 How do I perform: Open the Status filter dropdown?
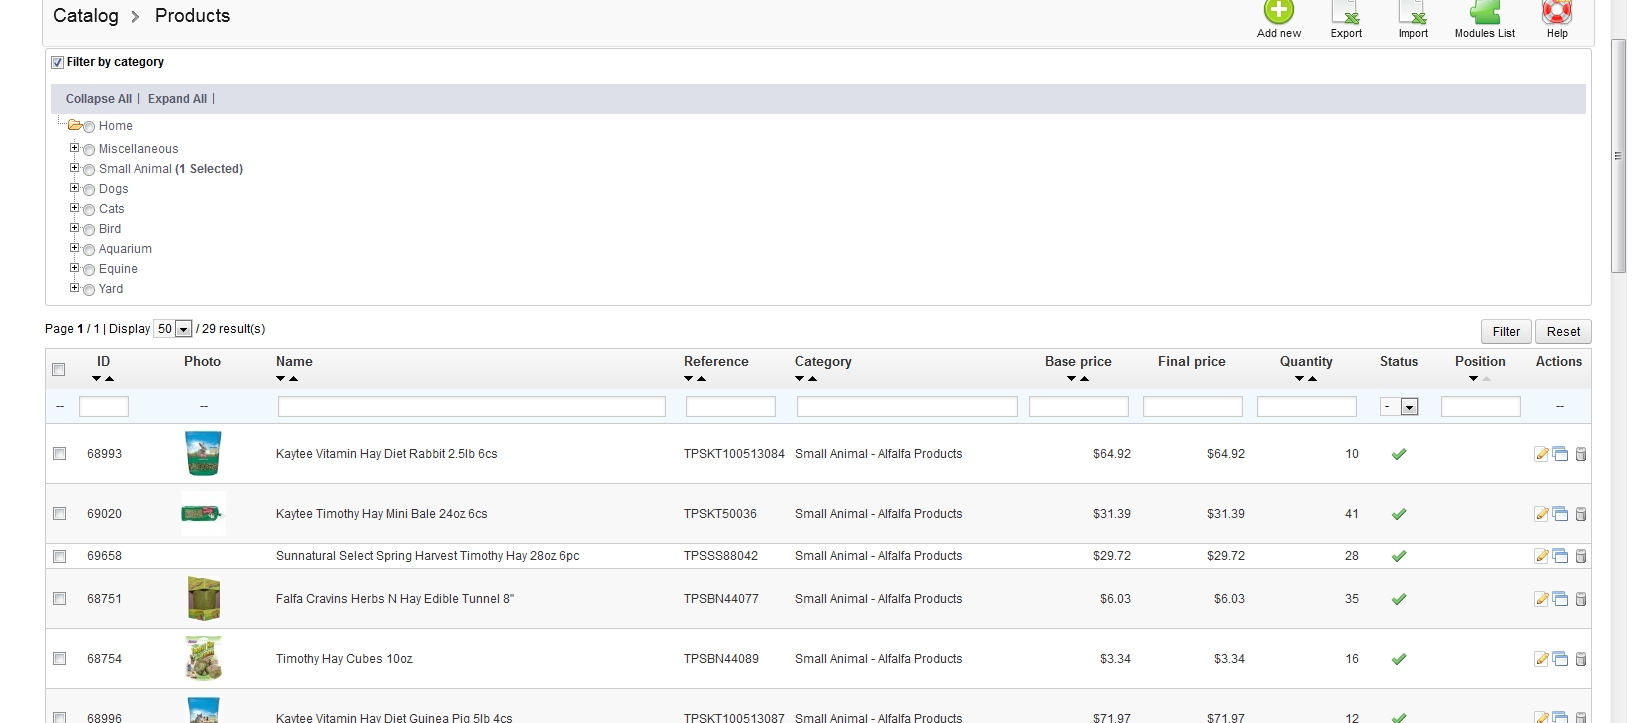pyautogui.click(x=1399, y=407)
